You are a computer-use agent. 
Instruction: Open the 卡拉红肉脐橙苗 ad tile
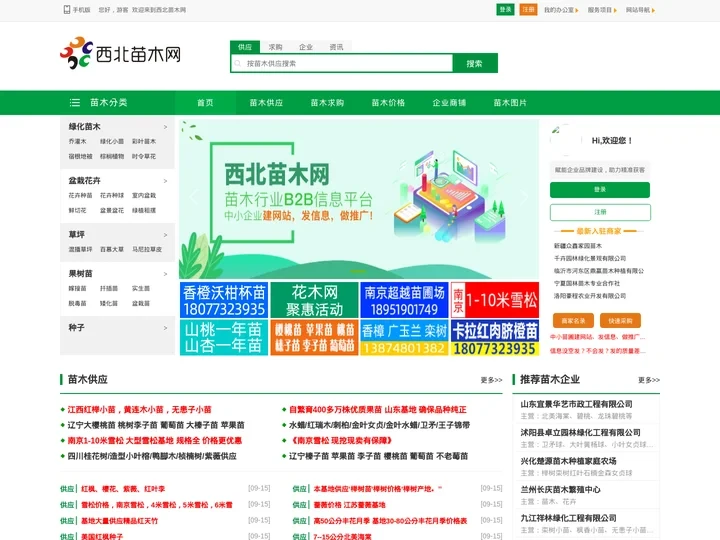495,338
